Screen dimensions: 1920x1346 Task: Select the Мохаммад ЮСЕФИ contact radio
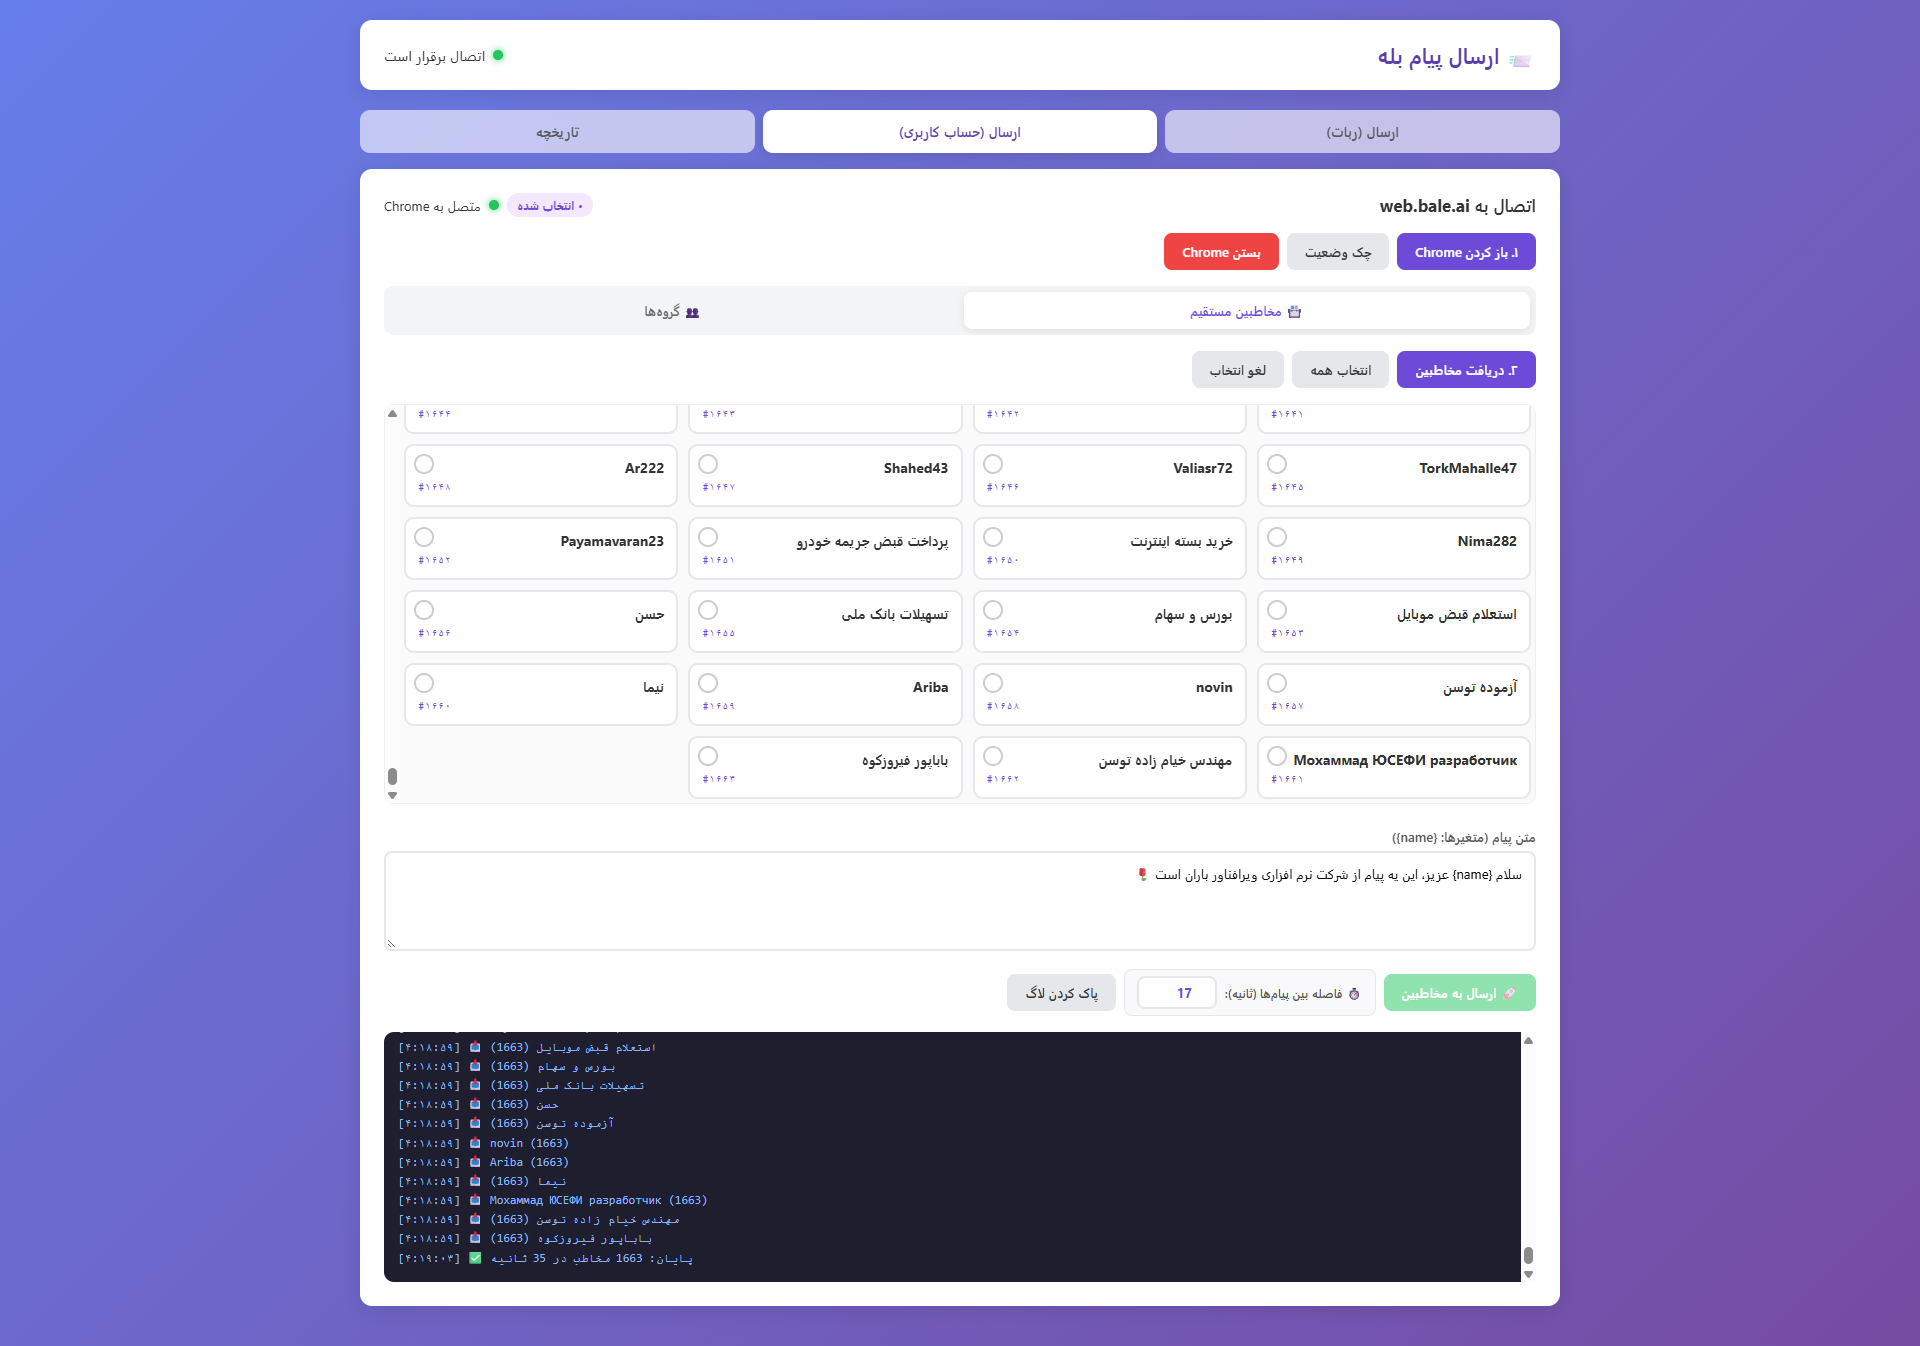(x=1277, y=756)
